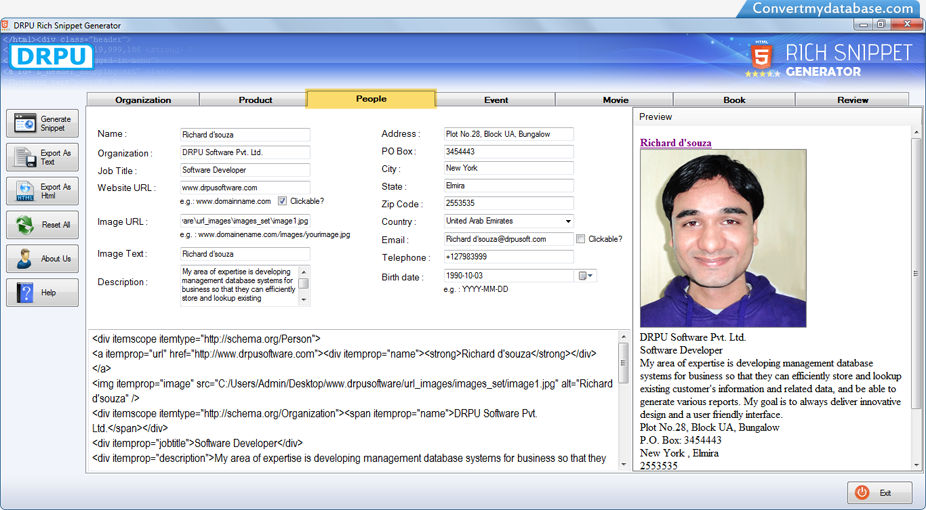Click the Preview panel scroll down arrow
Screen dimensions: 926x510
click(916, 465)
